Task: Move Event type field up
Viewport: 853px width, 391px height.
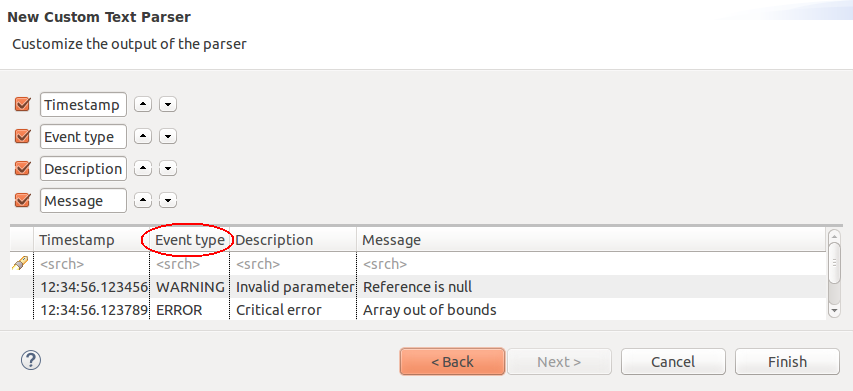Action: (x=143, y=136)
